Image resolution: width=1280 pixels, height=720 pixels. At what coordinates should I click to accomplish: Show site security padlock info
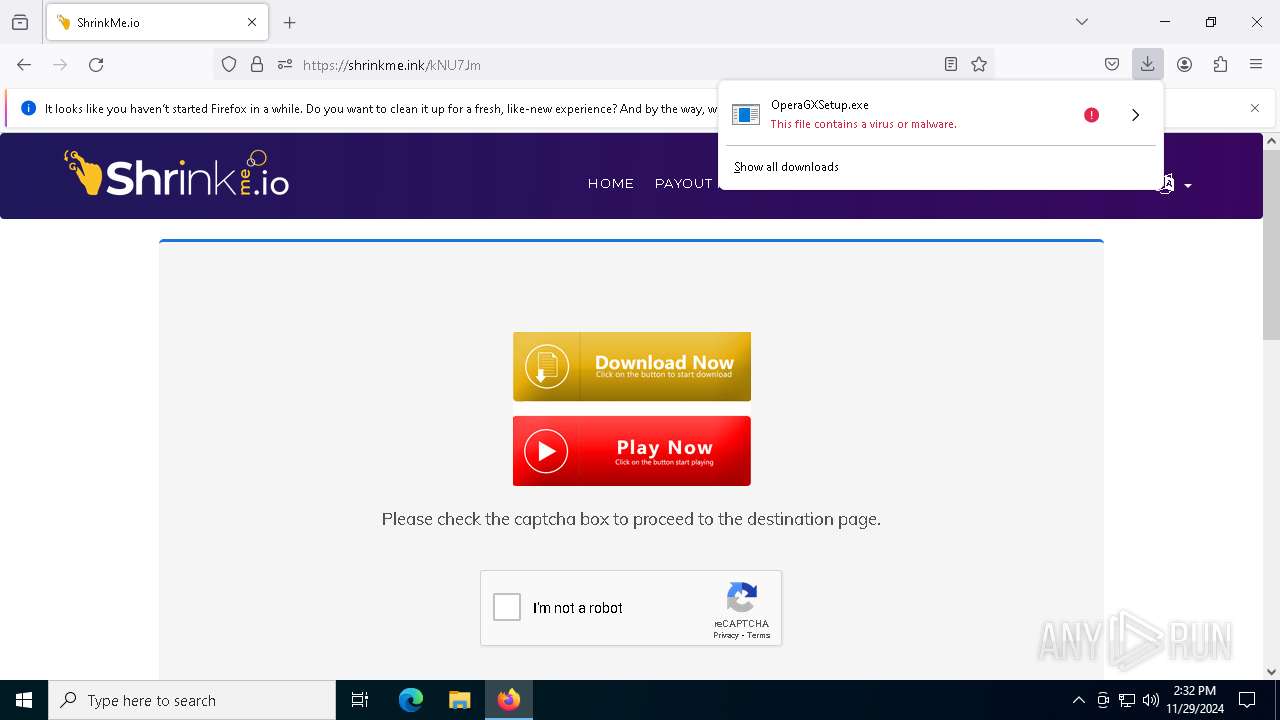click(257, 64)
